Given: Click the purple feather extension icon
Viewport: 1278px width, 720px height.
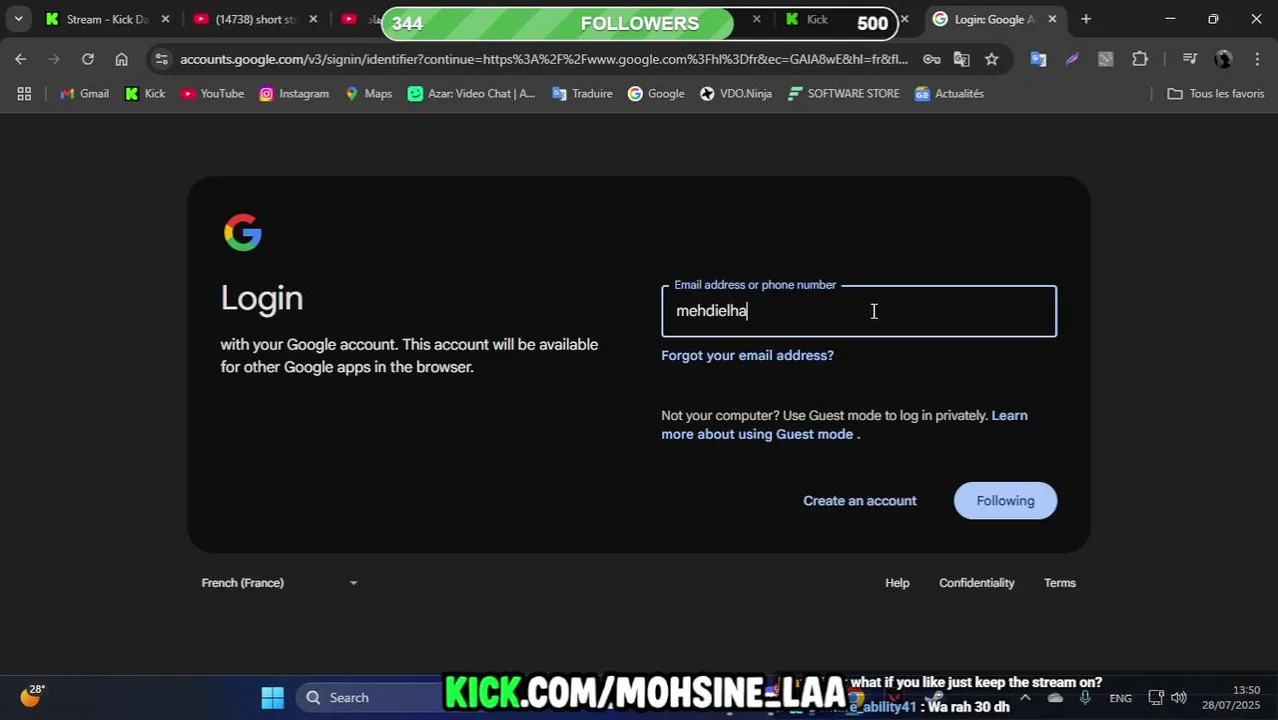Looking at the screenshot, I should coord(1072,59).
